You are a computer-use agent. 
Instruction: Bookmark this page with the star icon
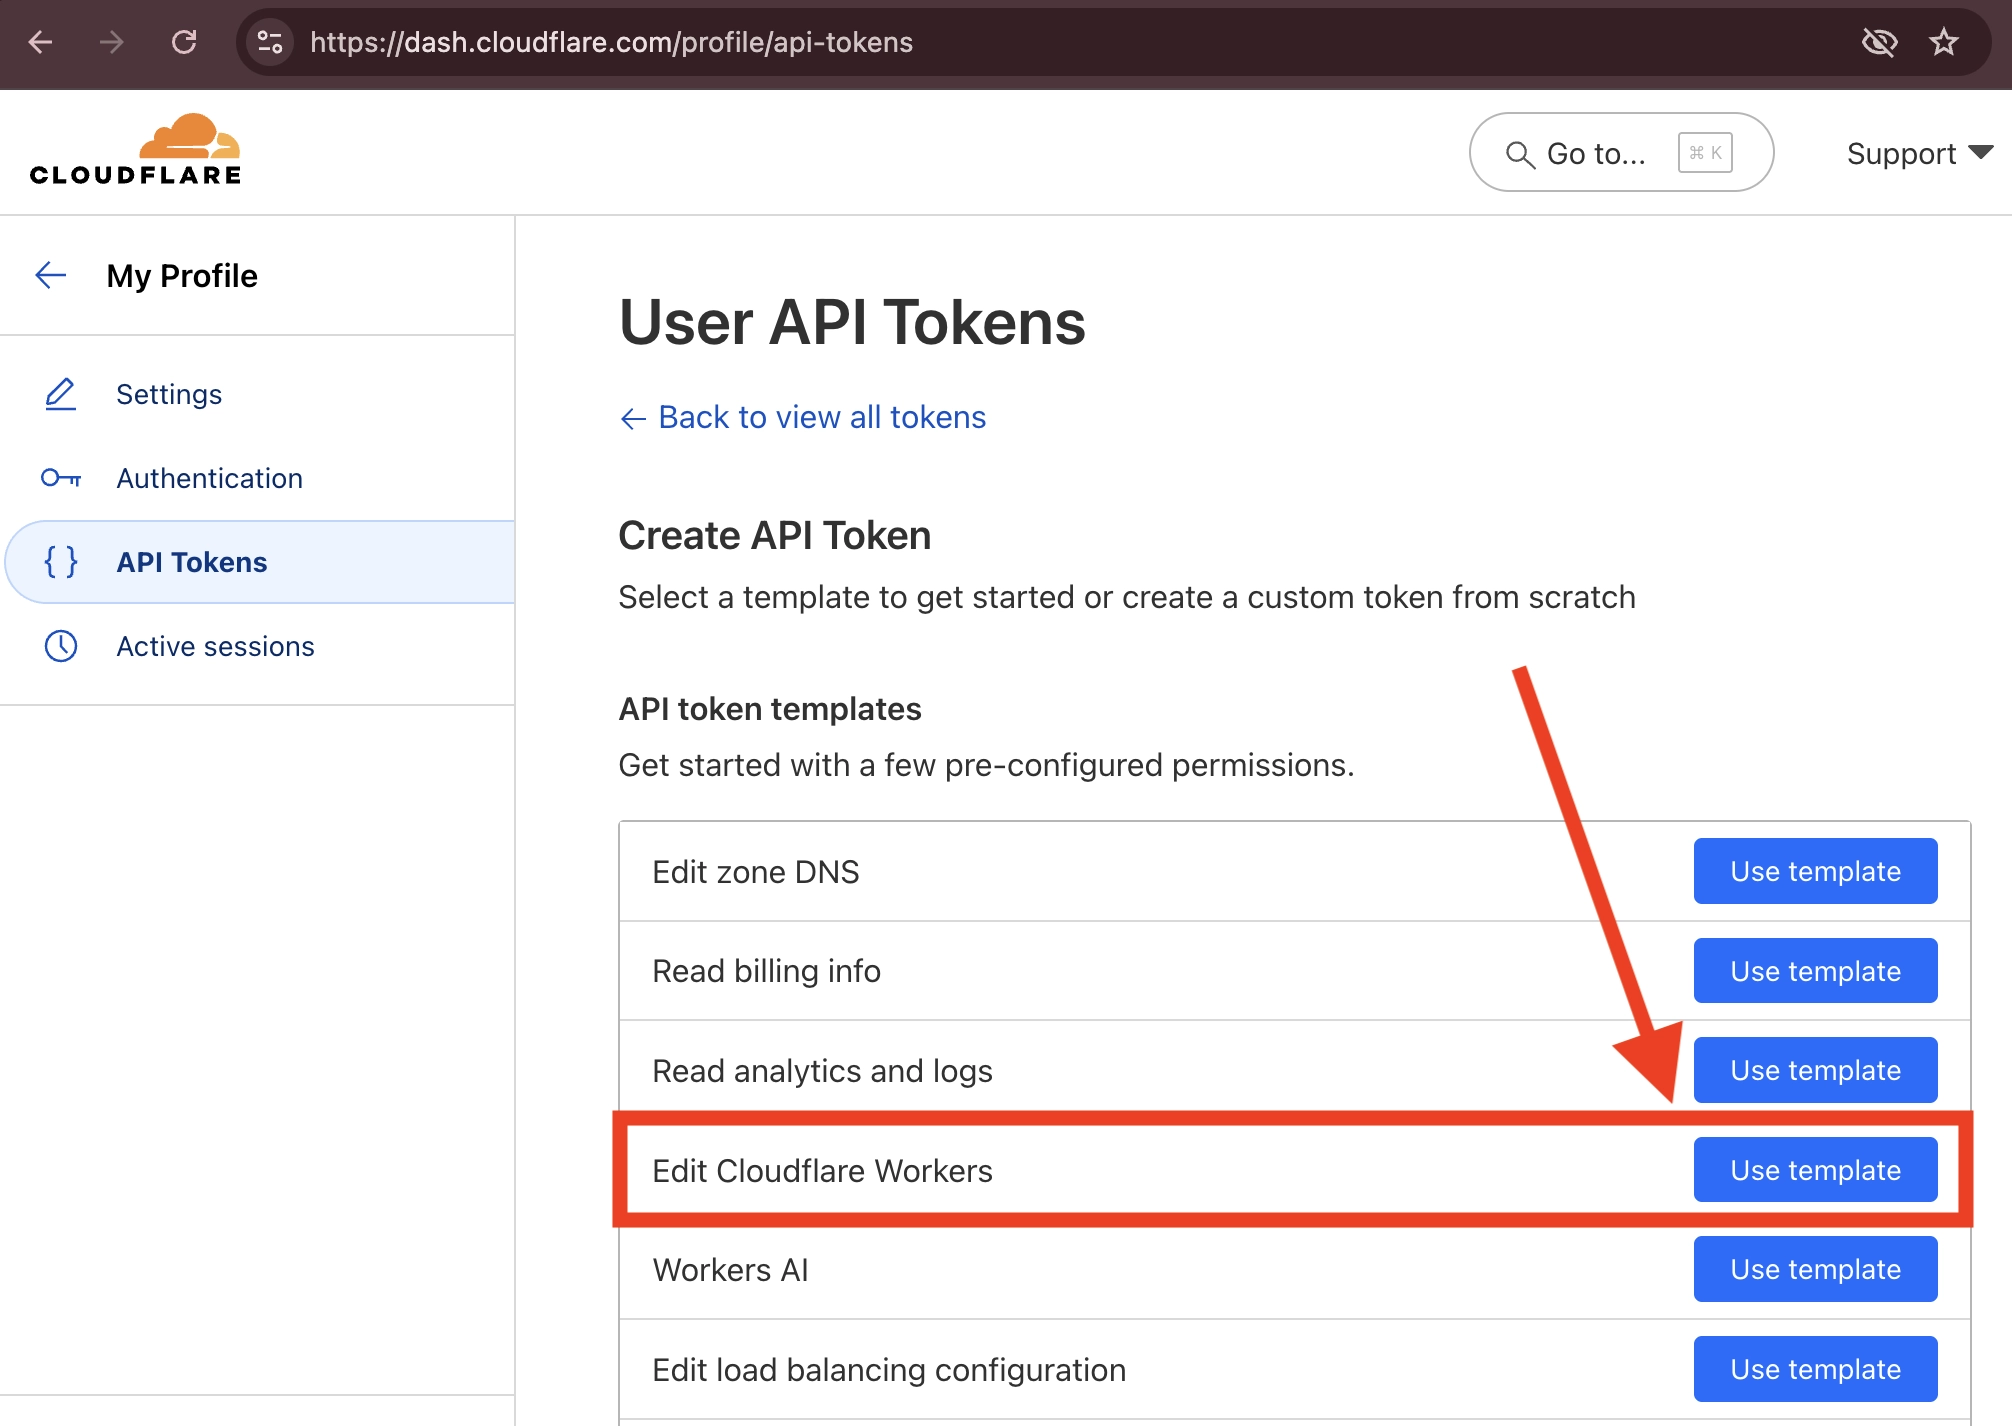click(x=1944, y=42)
